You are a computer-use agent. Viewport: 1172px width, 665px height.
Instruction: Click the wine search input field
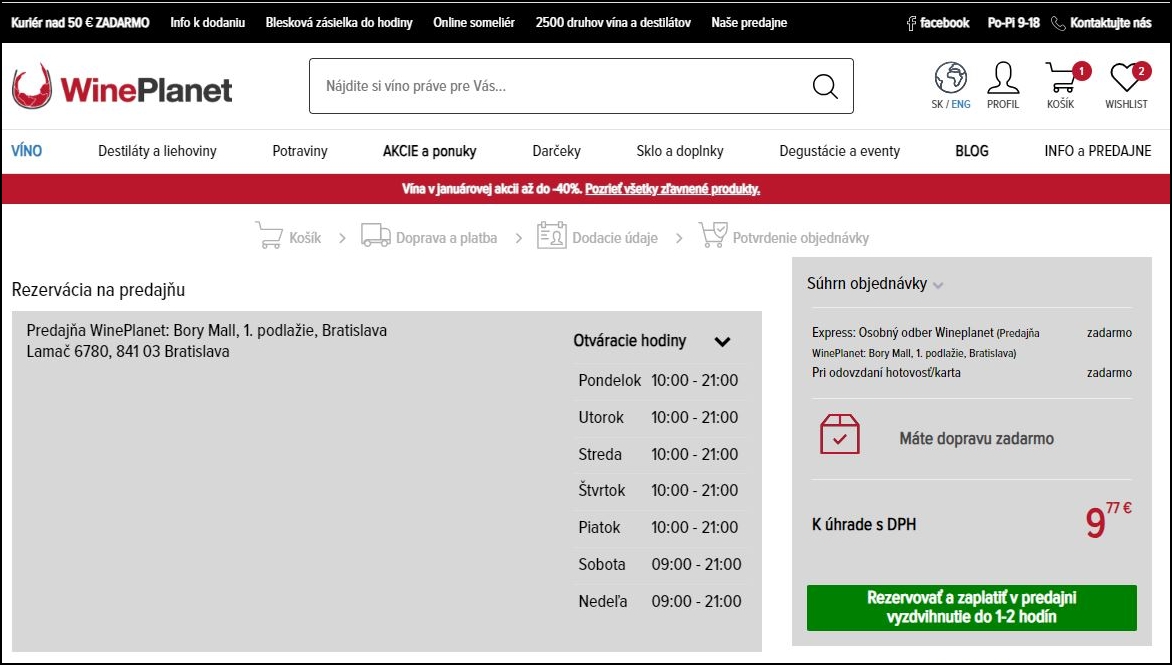(x=560, y=86)
